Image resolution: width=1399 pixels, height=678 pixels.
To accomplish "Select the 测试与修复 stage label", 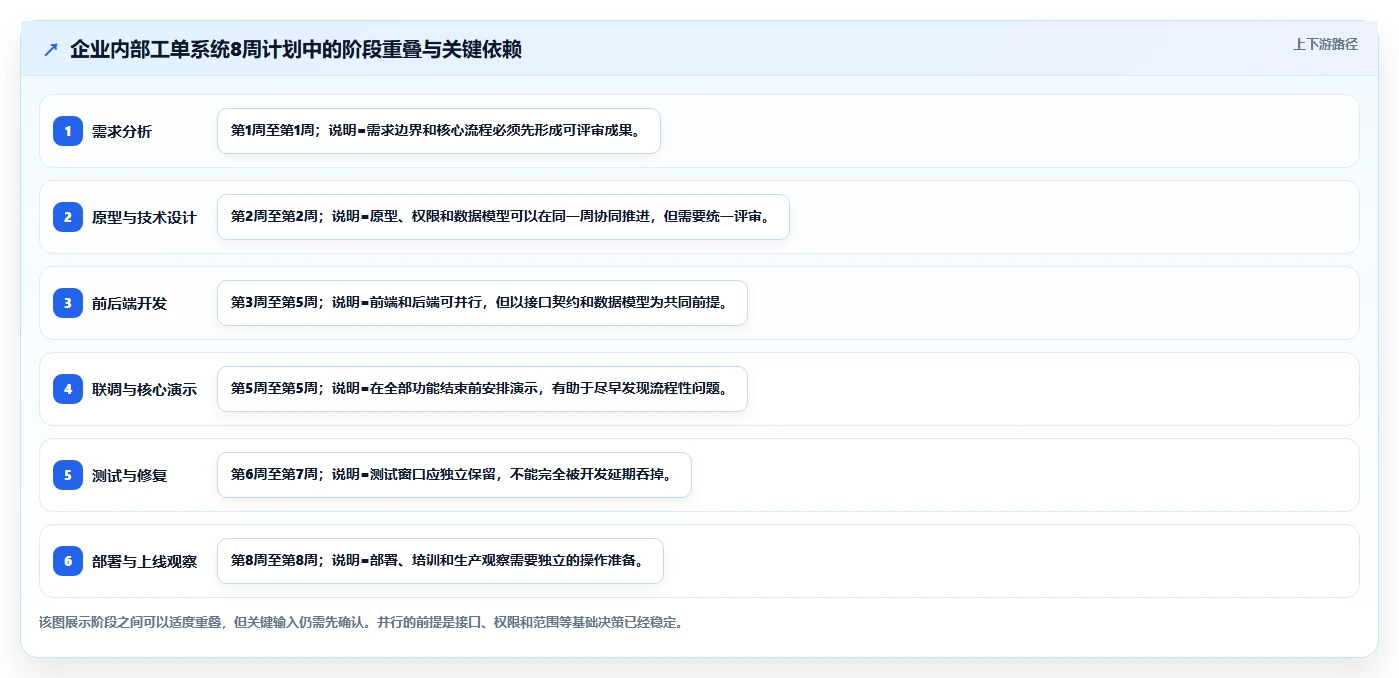I will 129,475.
